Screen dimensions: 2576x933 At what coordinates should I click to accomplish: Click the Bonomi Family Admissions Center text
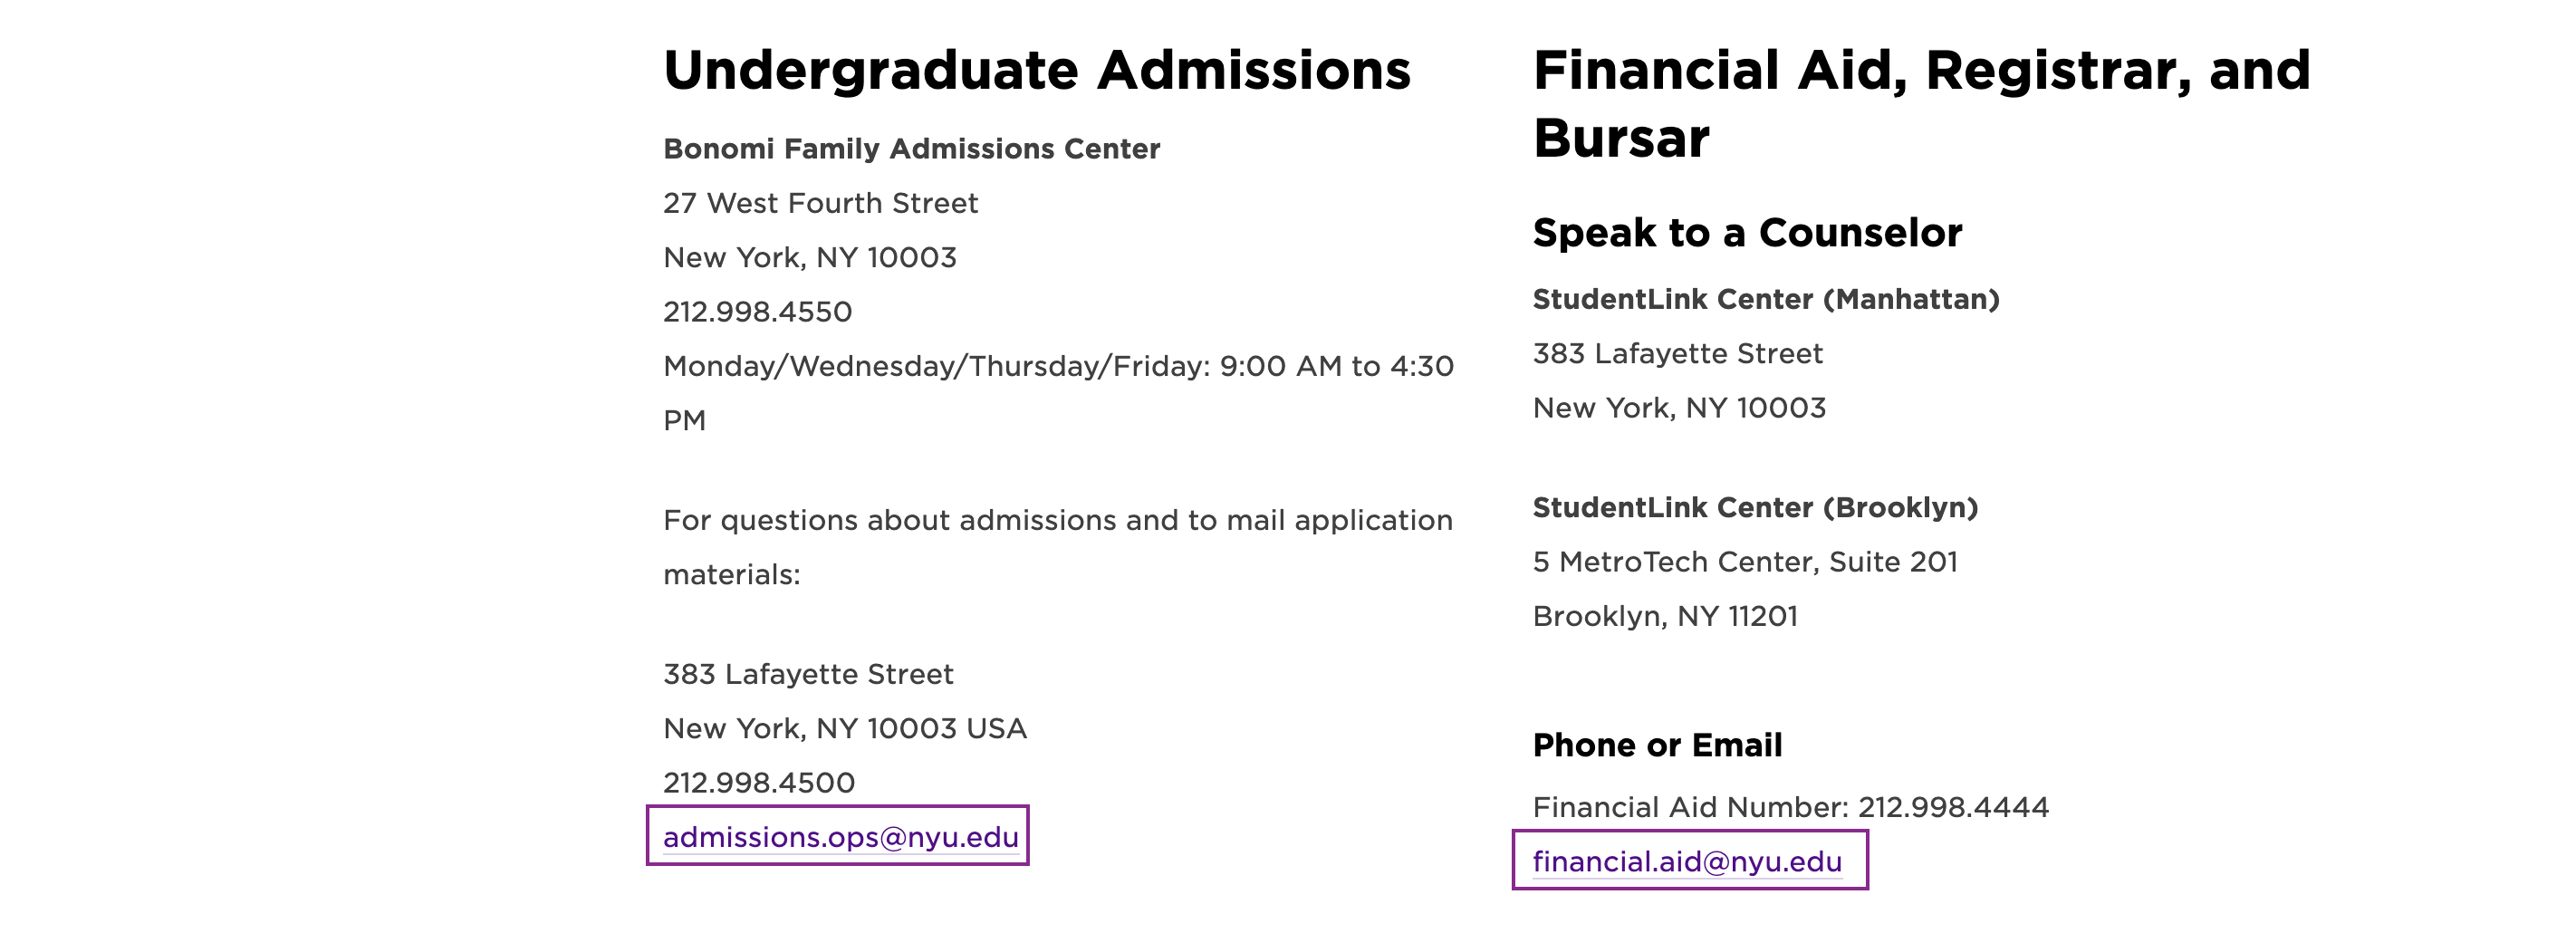pos(911,149)
